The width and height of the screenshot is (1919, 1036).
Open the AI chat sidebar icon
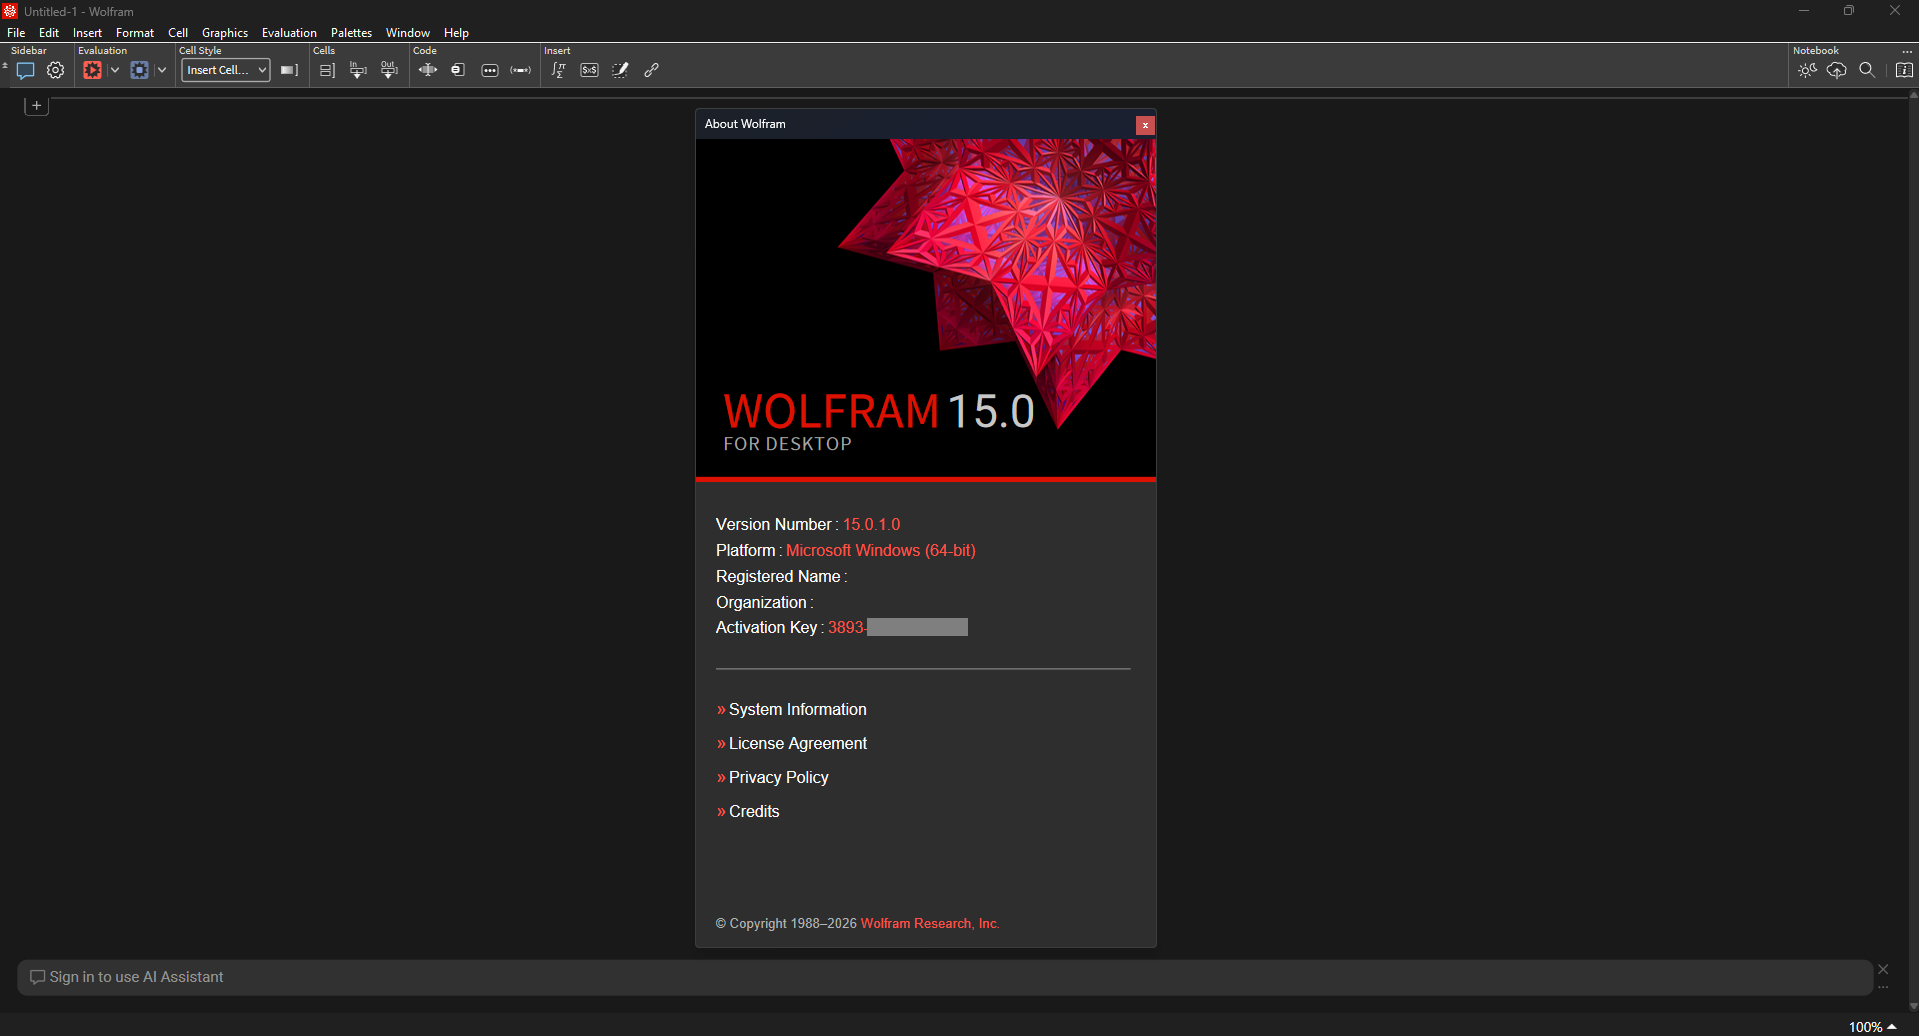26,70
